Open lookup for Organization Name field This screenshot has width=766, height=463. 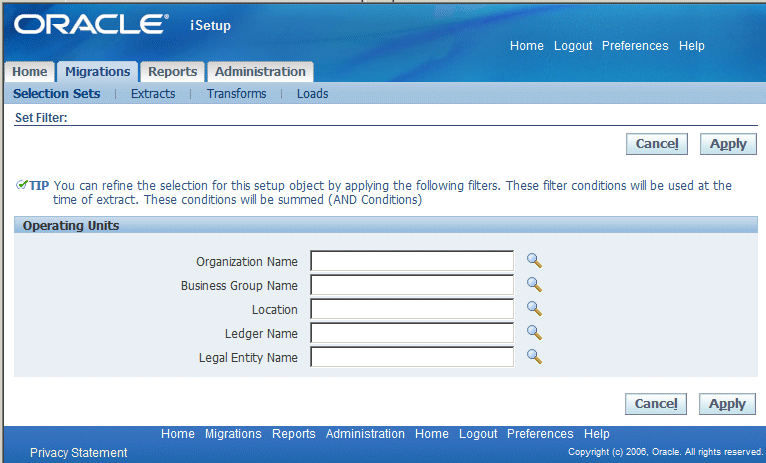point(534,261)
